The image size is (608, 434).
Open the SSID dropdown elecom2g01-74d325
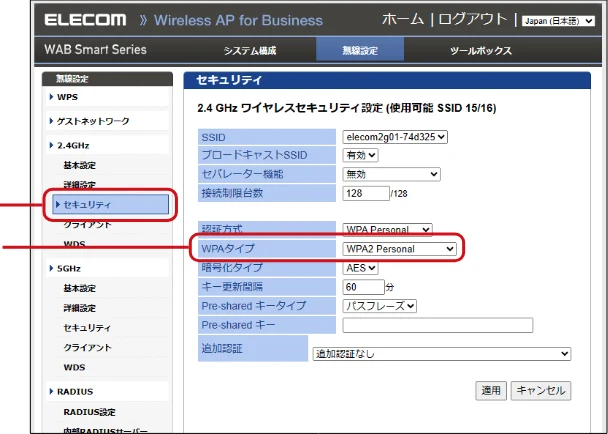click(x=395, y=137)
